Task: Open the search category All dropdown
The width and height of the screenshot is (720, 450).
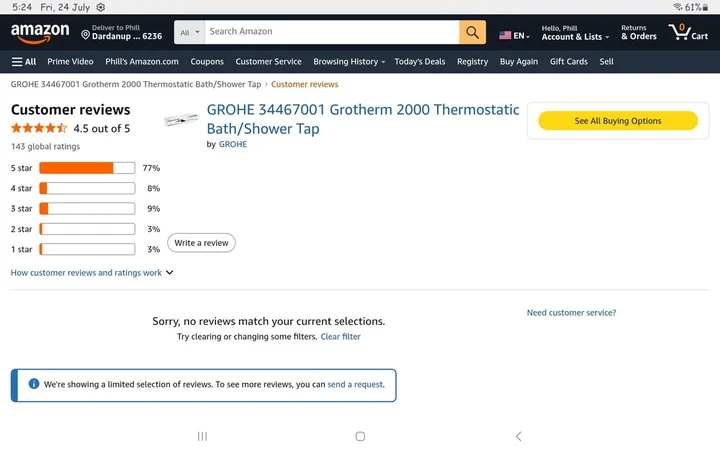Action: click(189, 32)
